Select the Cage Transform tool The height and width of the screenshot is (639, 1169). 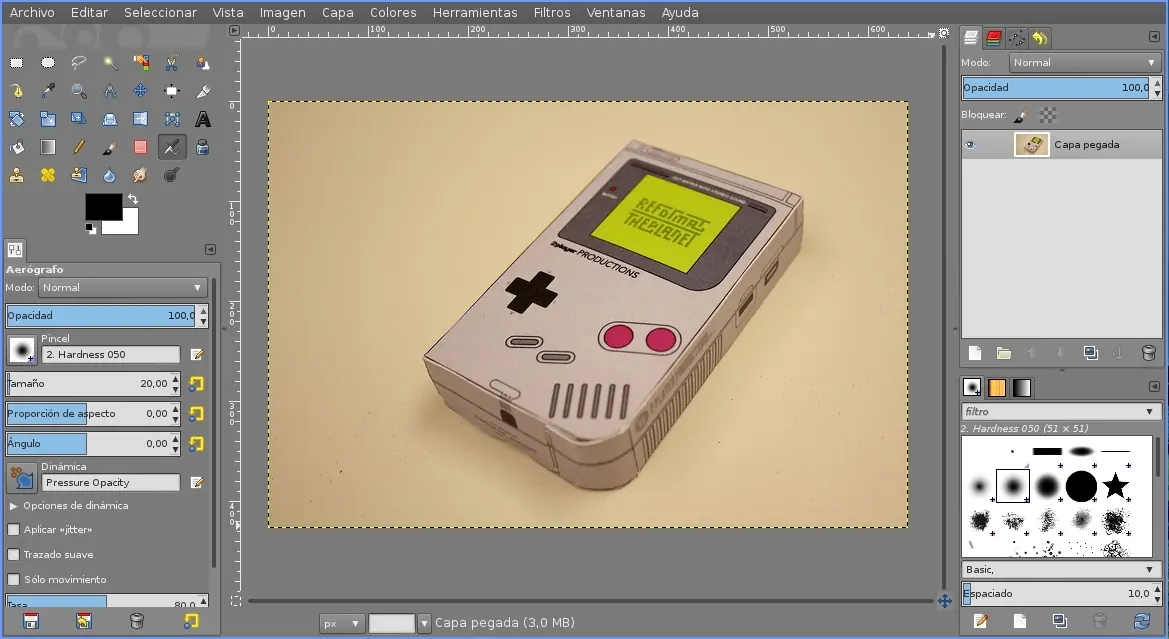click(x=171, y=119)
